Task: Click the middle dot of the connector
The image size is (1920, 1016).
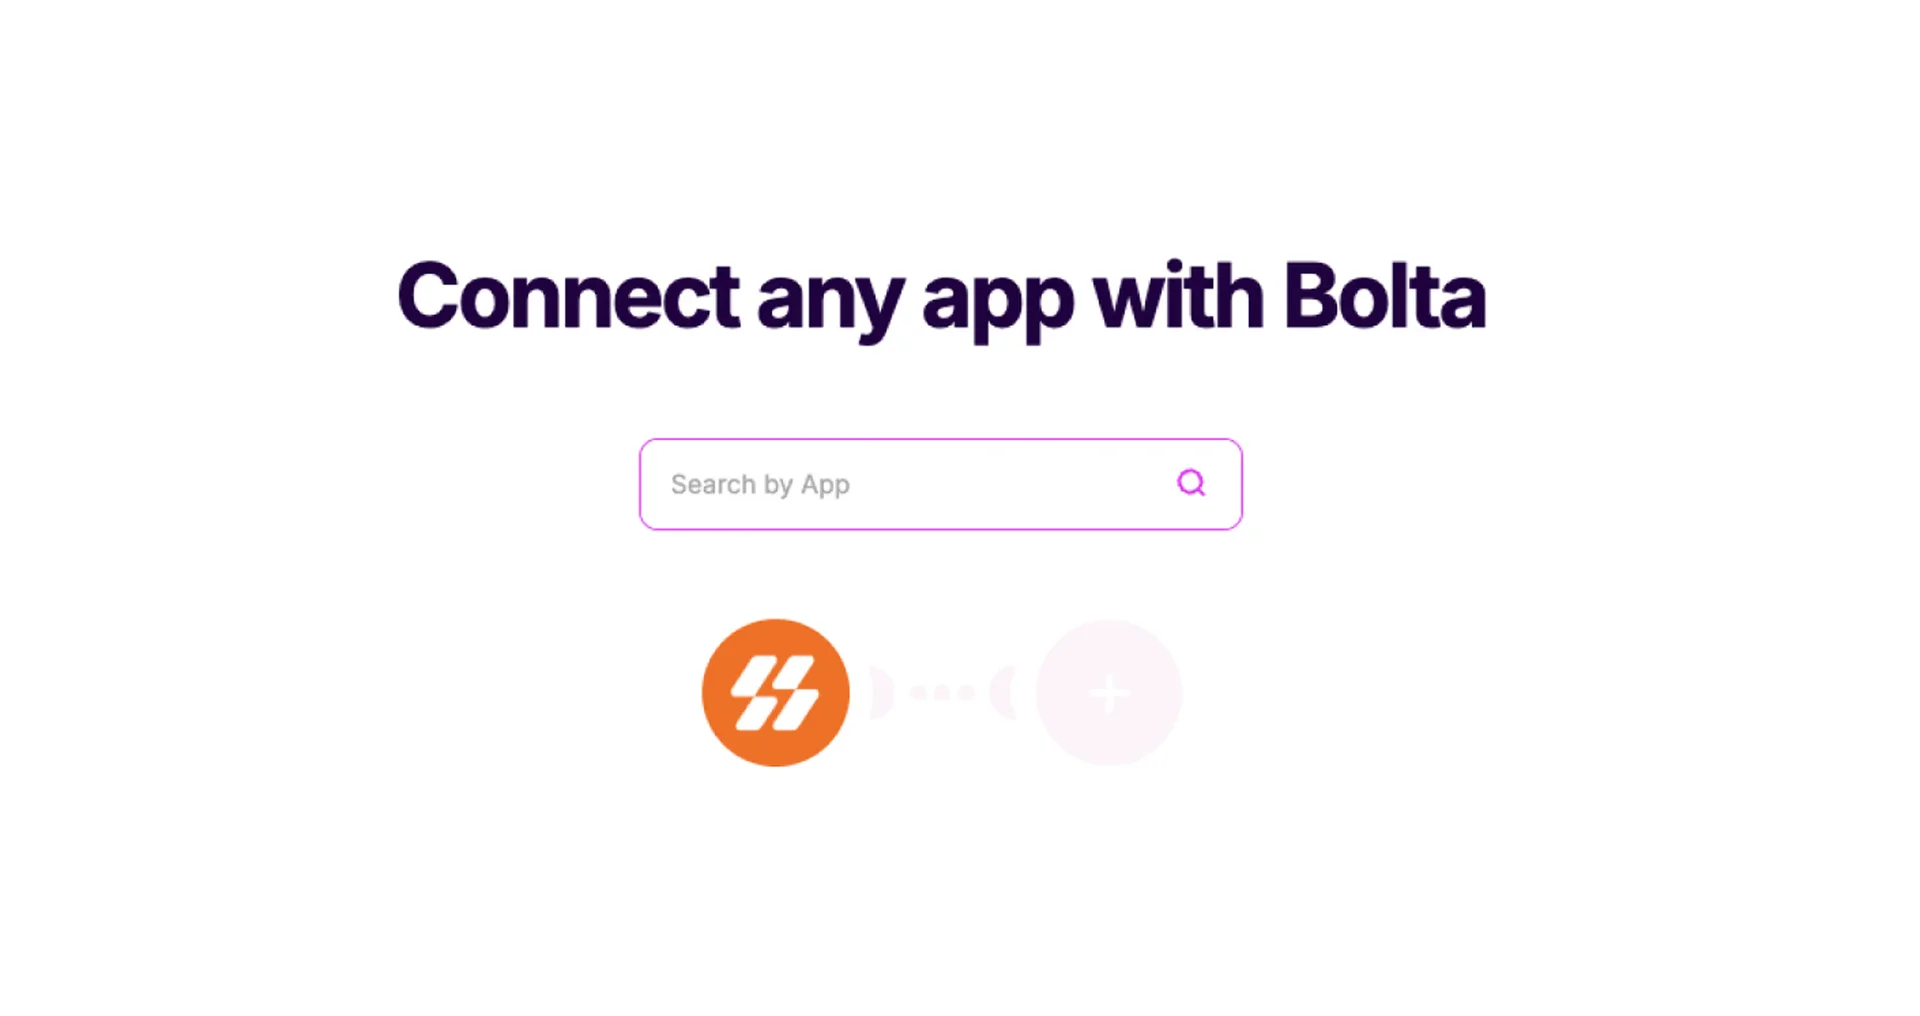Action: click(x=942, y=692)
